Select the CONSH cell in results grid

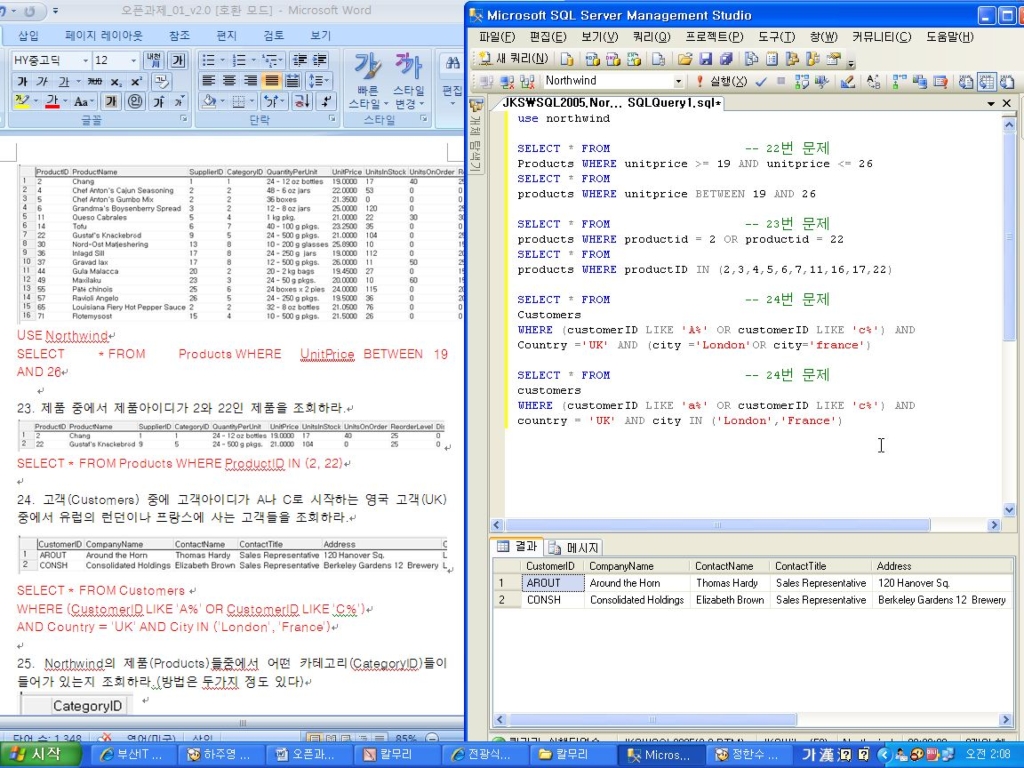click(552, 600)
